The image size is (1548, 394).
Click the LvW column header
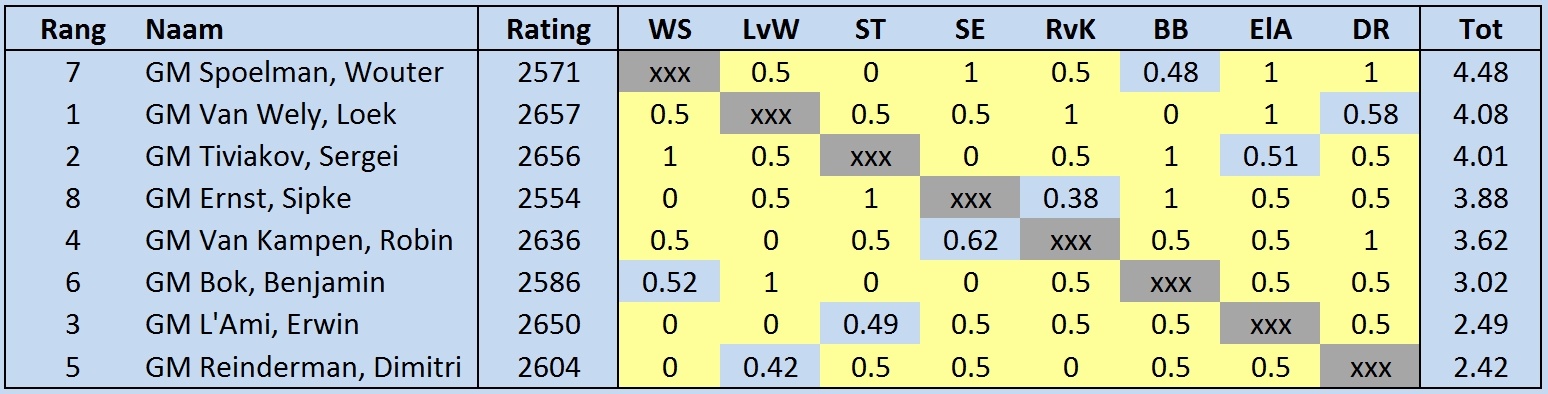(x=769, y=30)
